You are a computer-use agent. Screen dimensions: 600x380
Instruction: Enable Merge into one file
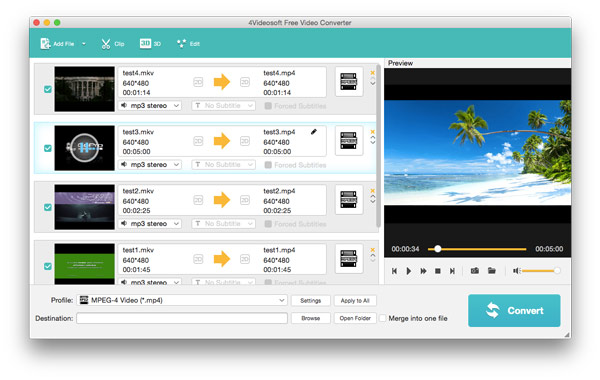[382, 318]
